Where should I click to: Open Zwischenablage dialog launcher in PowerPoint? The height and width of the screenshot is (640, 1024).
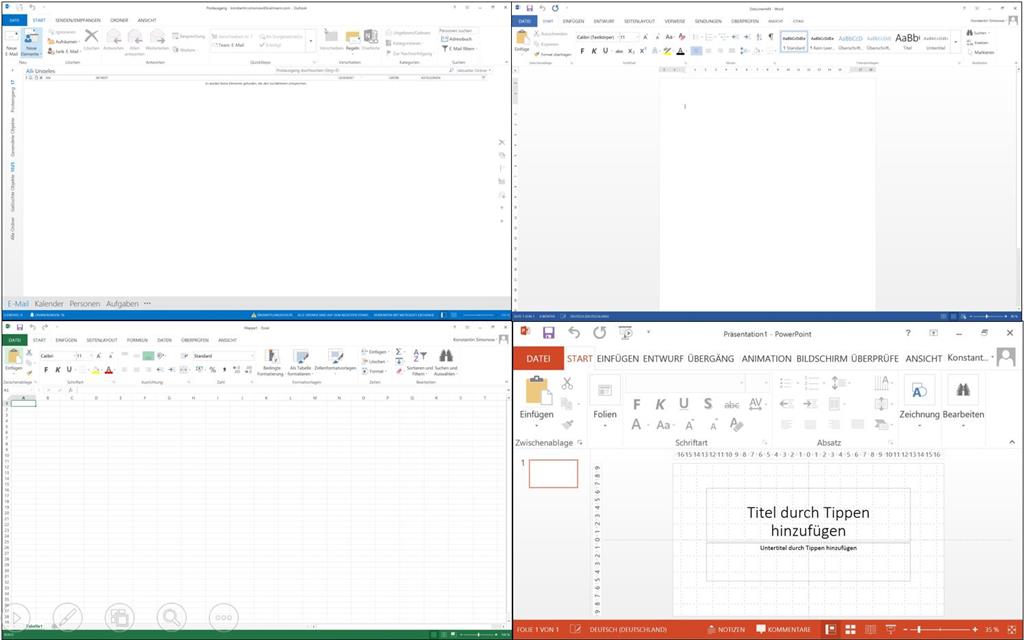click(x=579, y=443)
